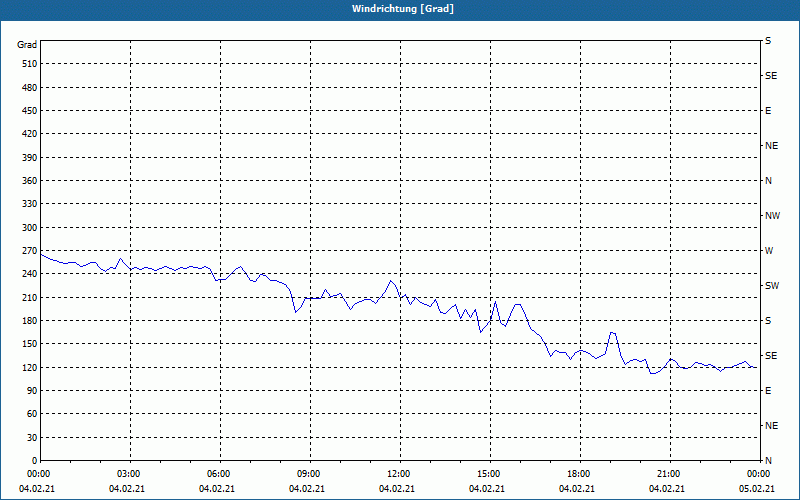Click the W compass label
The image size is (800, 500).
coord(769,251)
